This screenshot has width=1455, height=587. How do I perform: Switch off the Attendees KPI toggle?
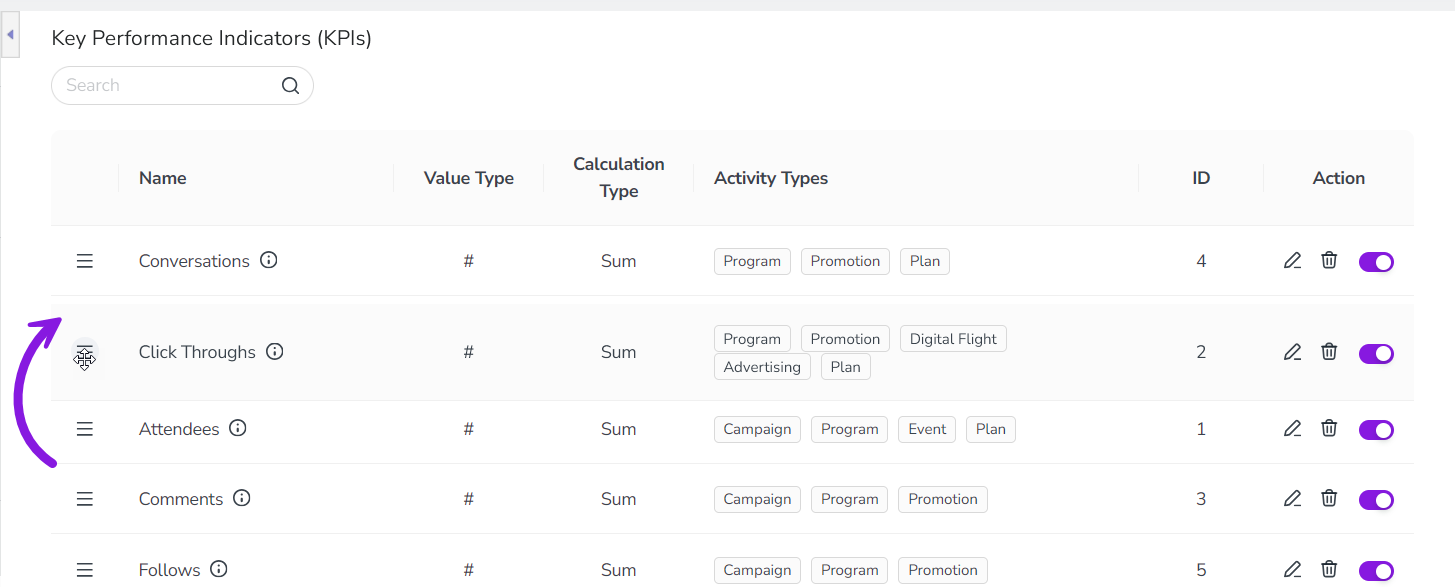(x=1376, y=430)
